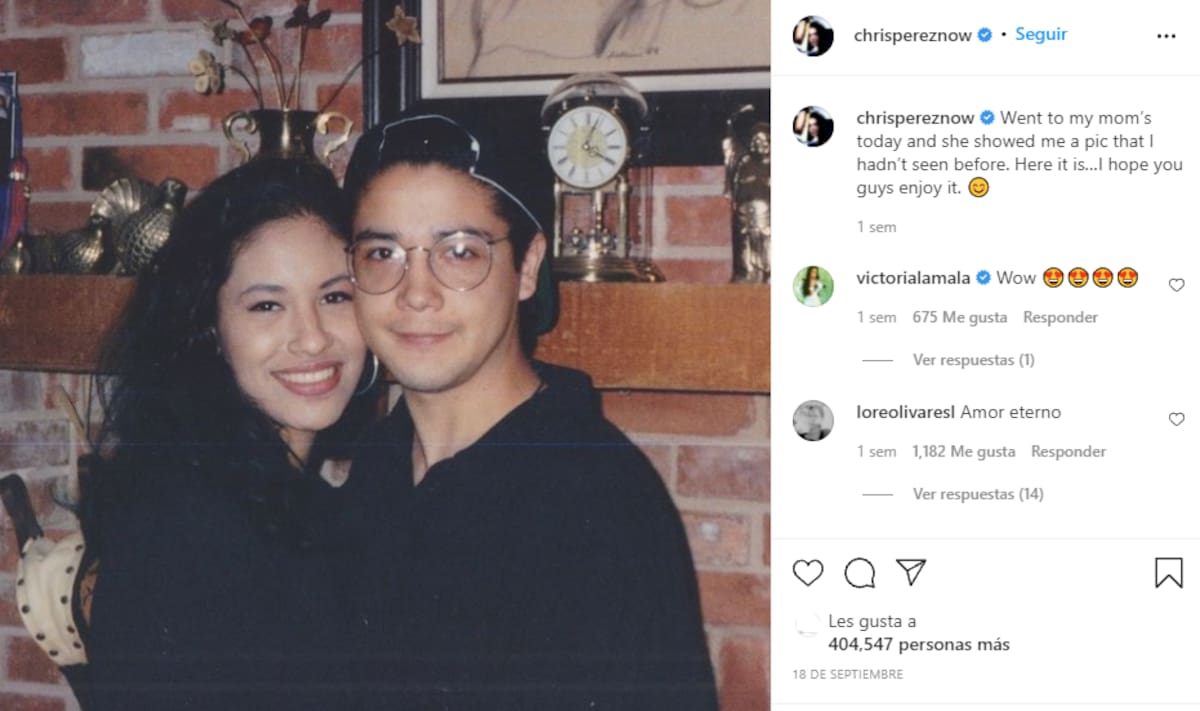The width and height of the screenshot is (1200, 711).
Task: Reply to loreolivaresl's comment via Responder
Action: (x=1068, y=452)
